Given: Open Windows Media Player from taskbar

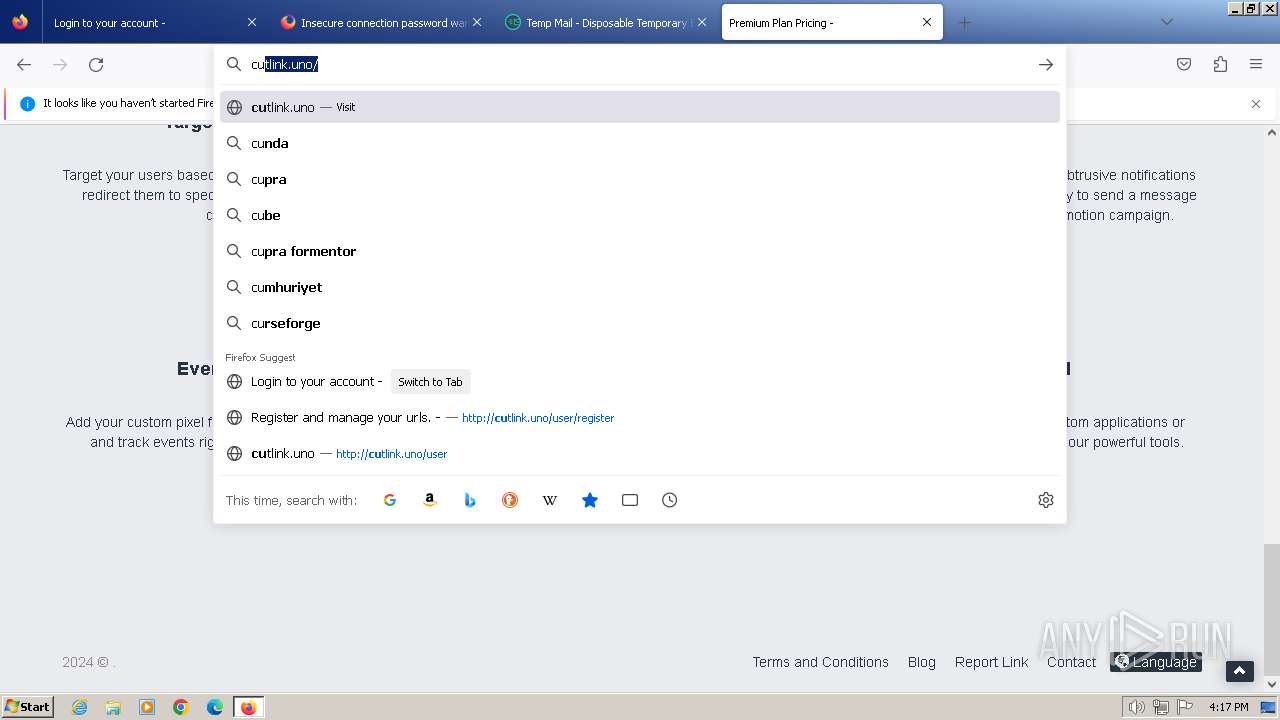Looking at the screenshot, I should tap(147, 707).
